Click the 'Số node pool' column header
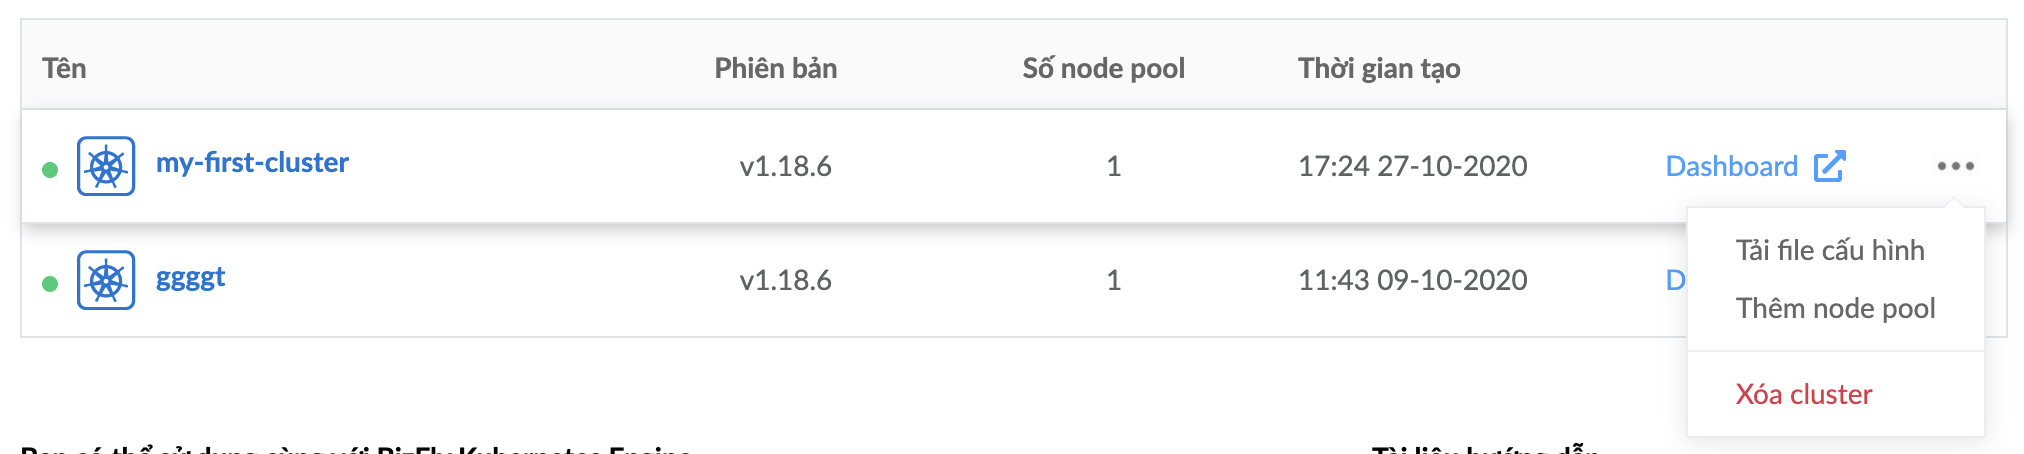This screenshot has width=2024, height=454. coord(1103,68)
